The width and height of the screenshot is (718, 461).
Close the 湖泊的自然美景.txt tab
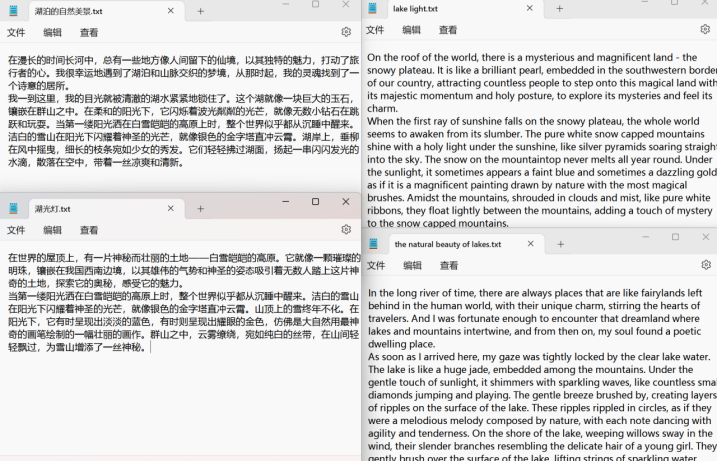[x=170, y=11]
